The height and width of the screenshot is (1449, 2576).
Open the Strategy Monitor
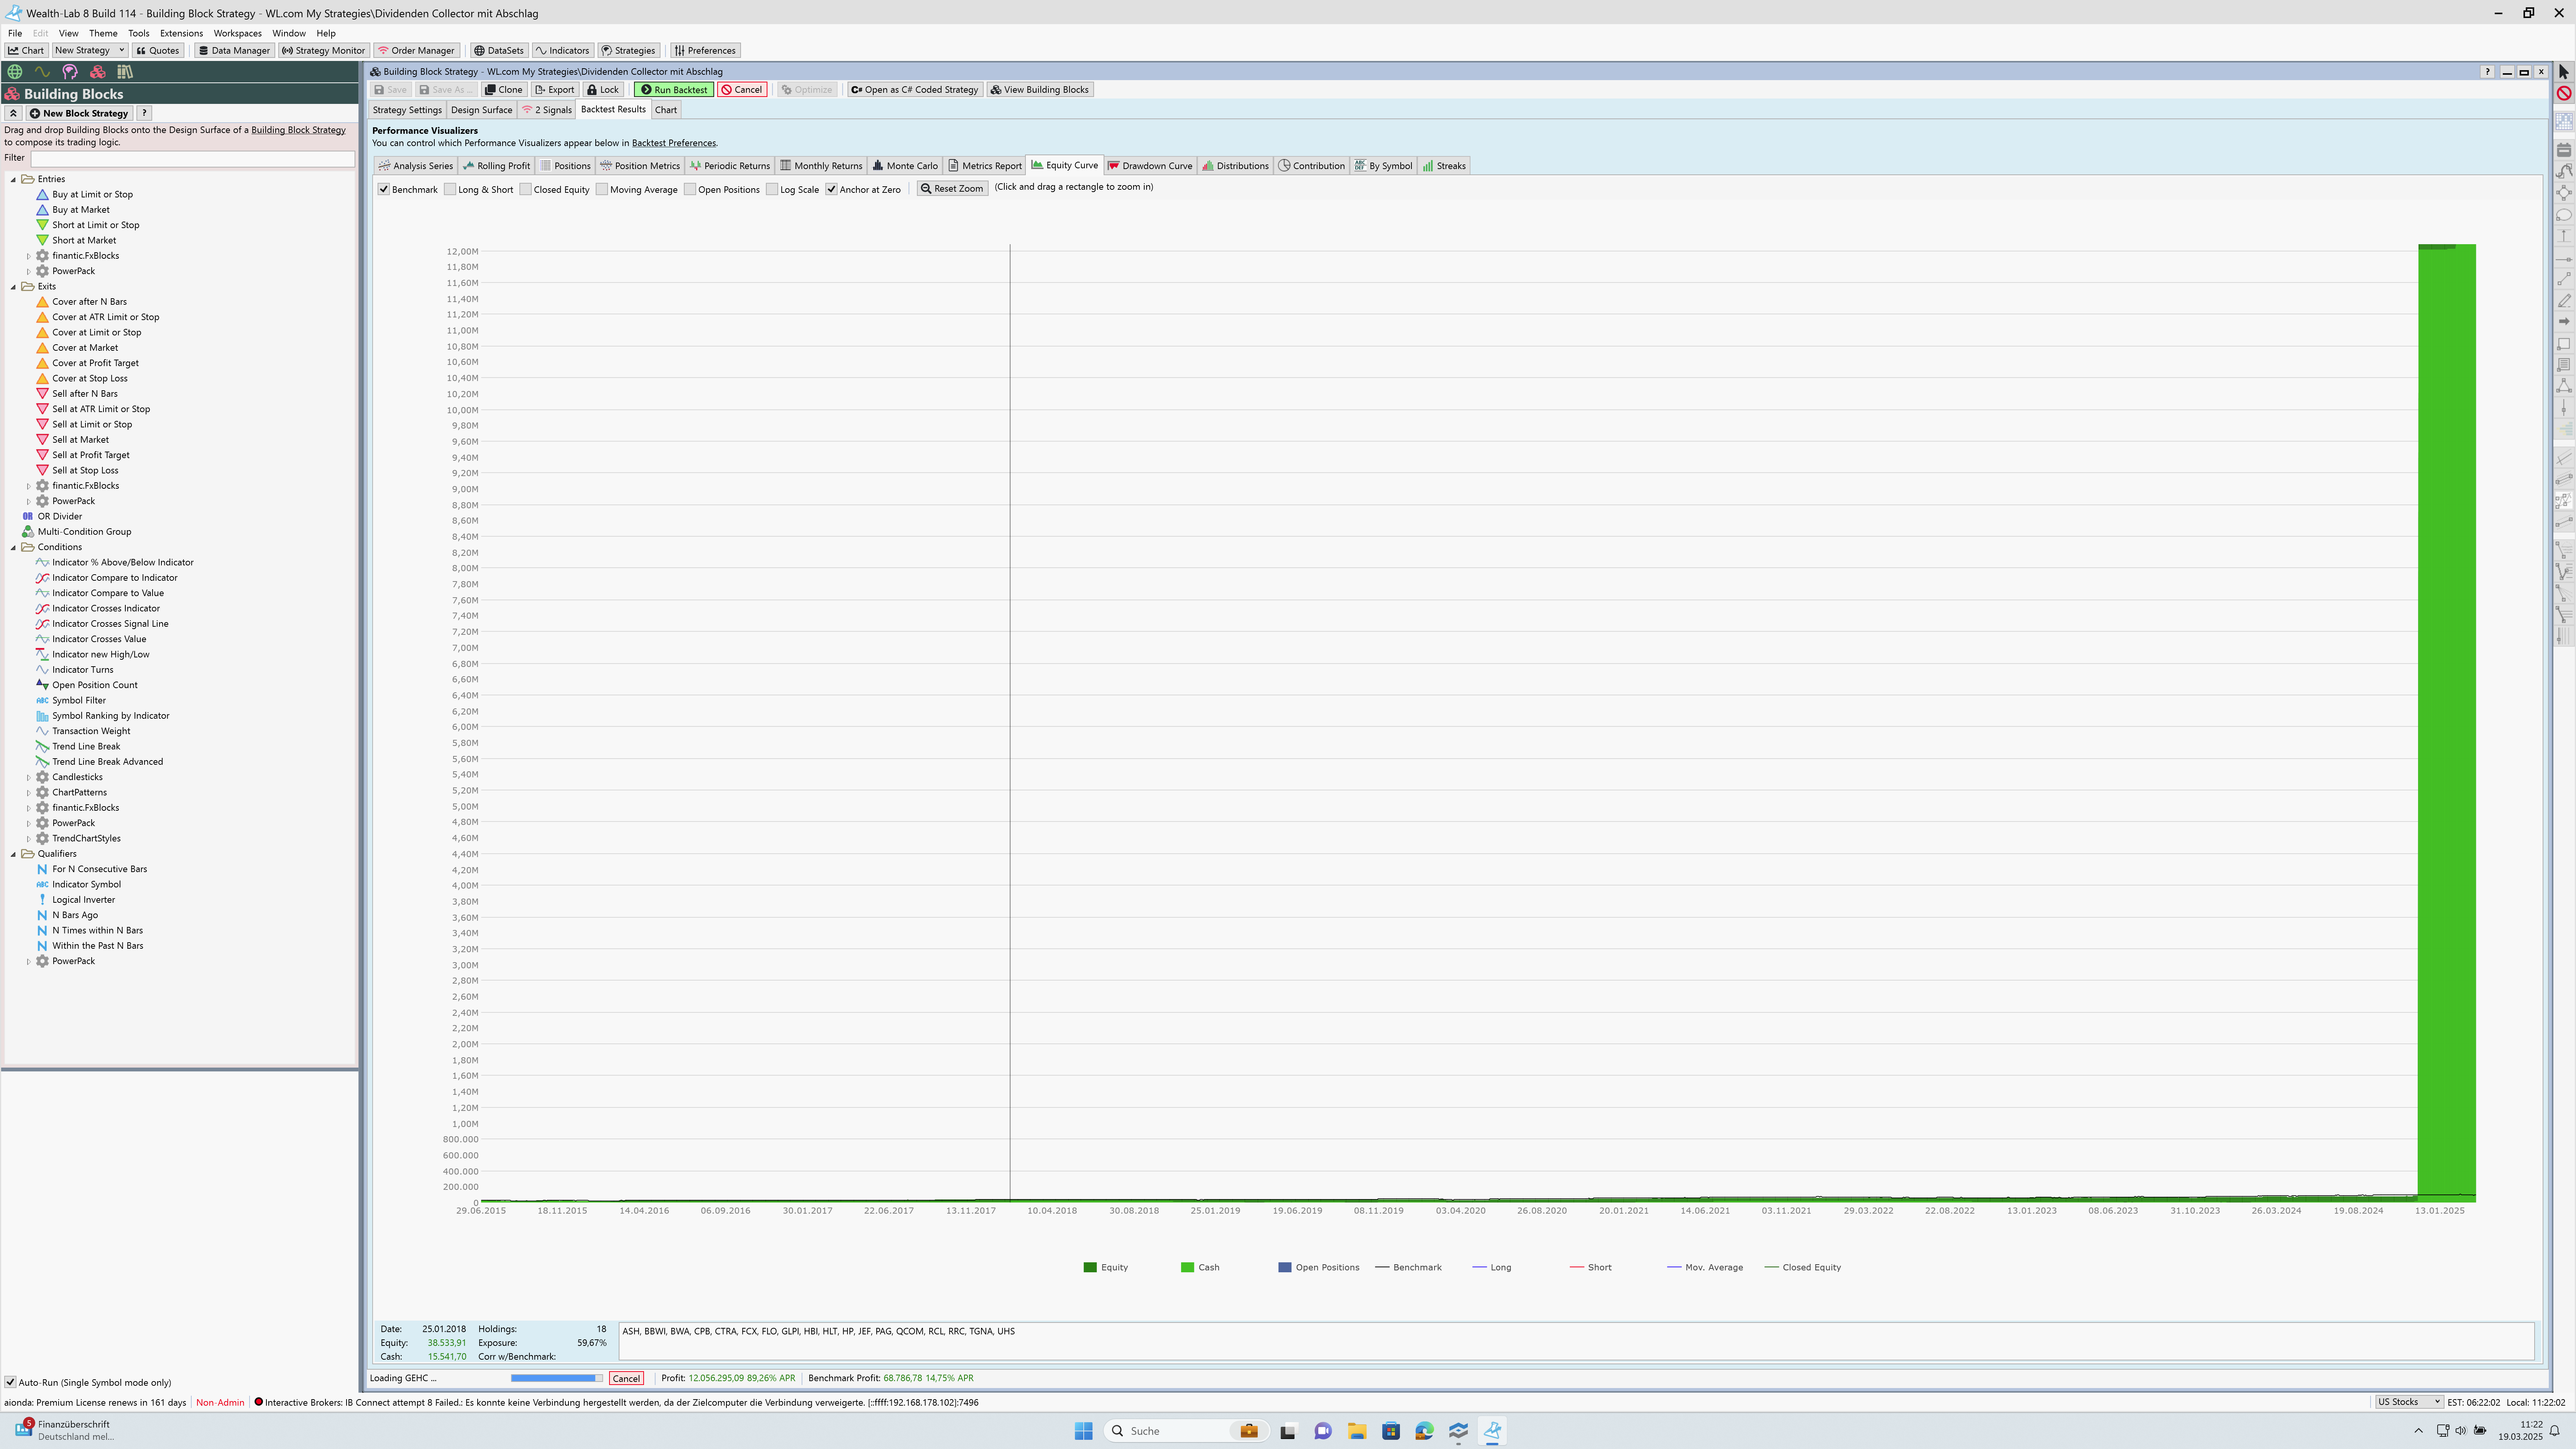(x=323, y=50)
